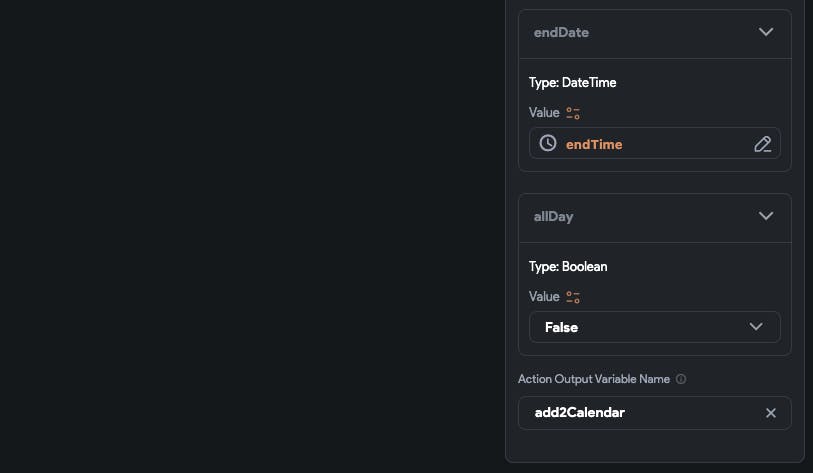Click the variable-binding icon beside allDay Value

coord(573,297)
